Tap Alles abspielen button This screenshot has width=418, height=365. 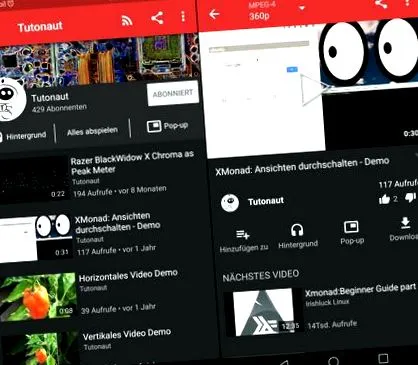tap(92, 131)
